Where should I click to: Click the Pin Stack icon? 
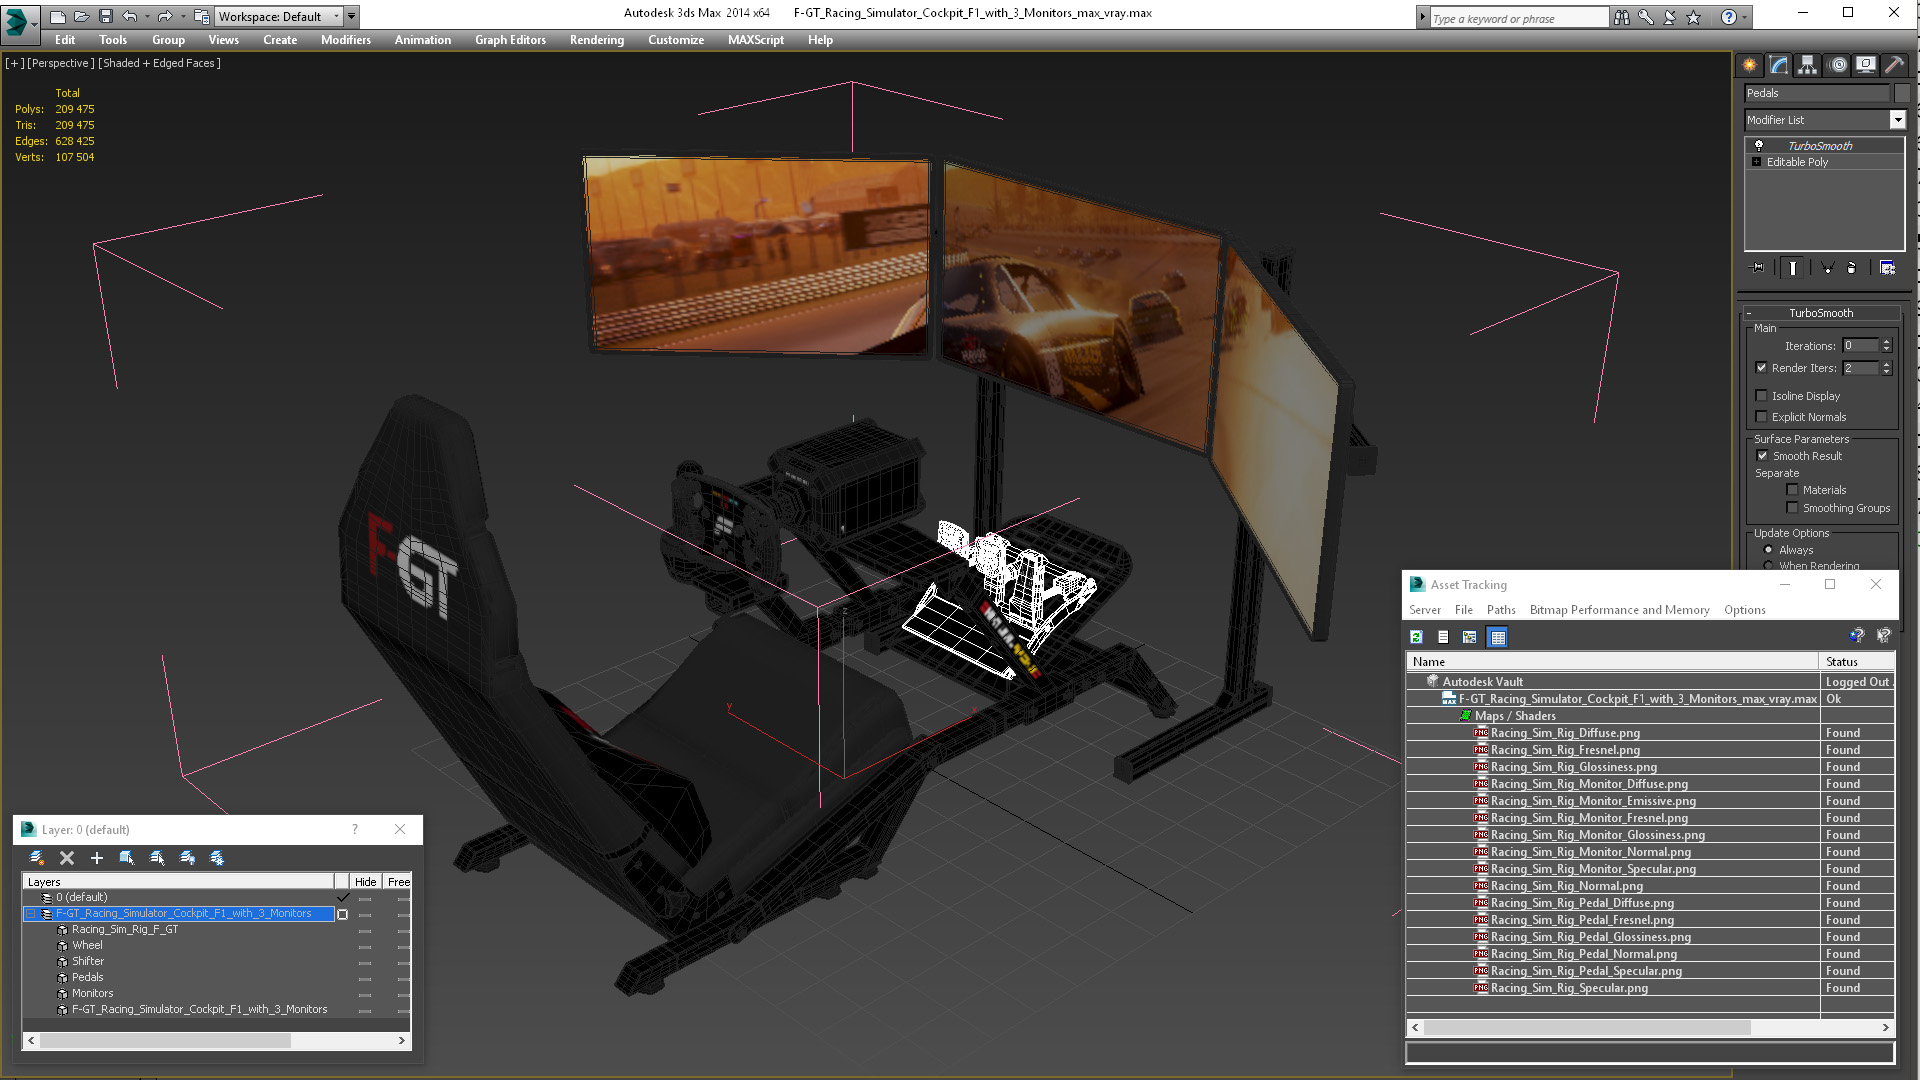(1758, 268)
